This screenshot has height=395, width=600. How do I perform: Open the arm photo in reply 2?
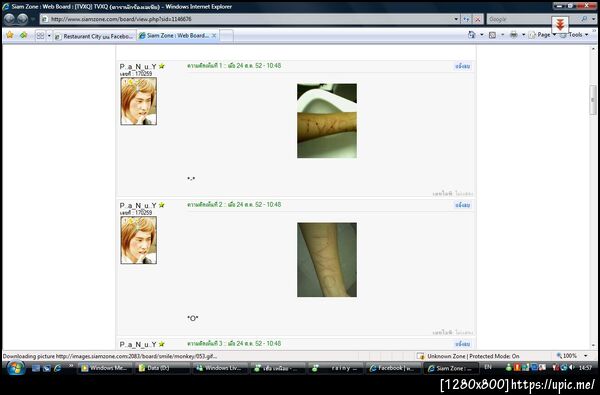[327, 260]
